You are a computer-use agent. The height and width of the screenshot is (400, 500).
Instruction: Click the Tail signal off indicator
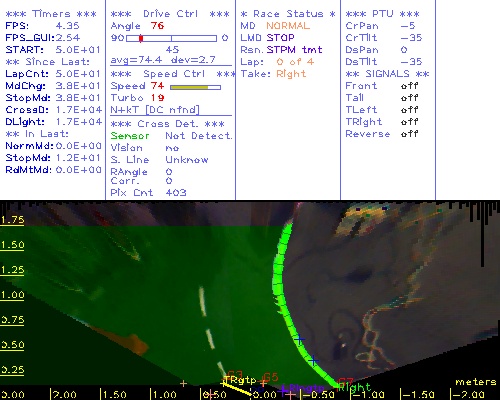pos(409,98)
